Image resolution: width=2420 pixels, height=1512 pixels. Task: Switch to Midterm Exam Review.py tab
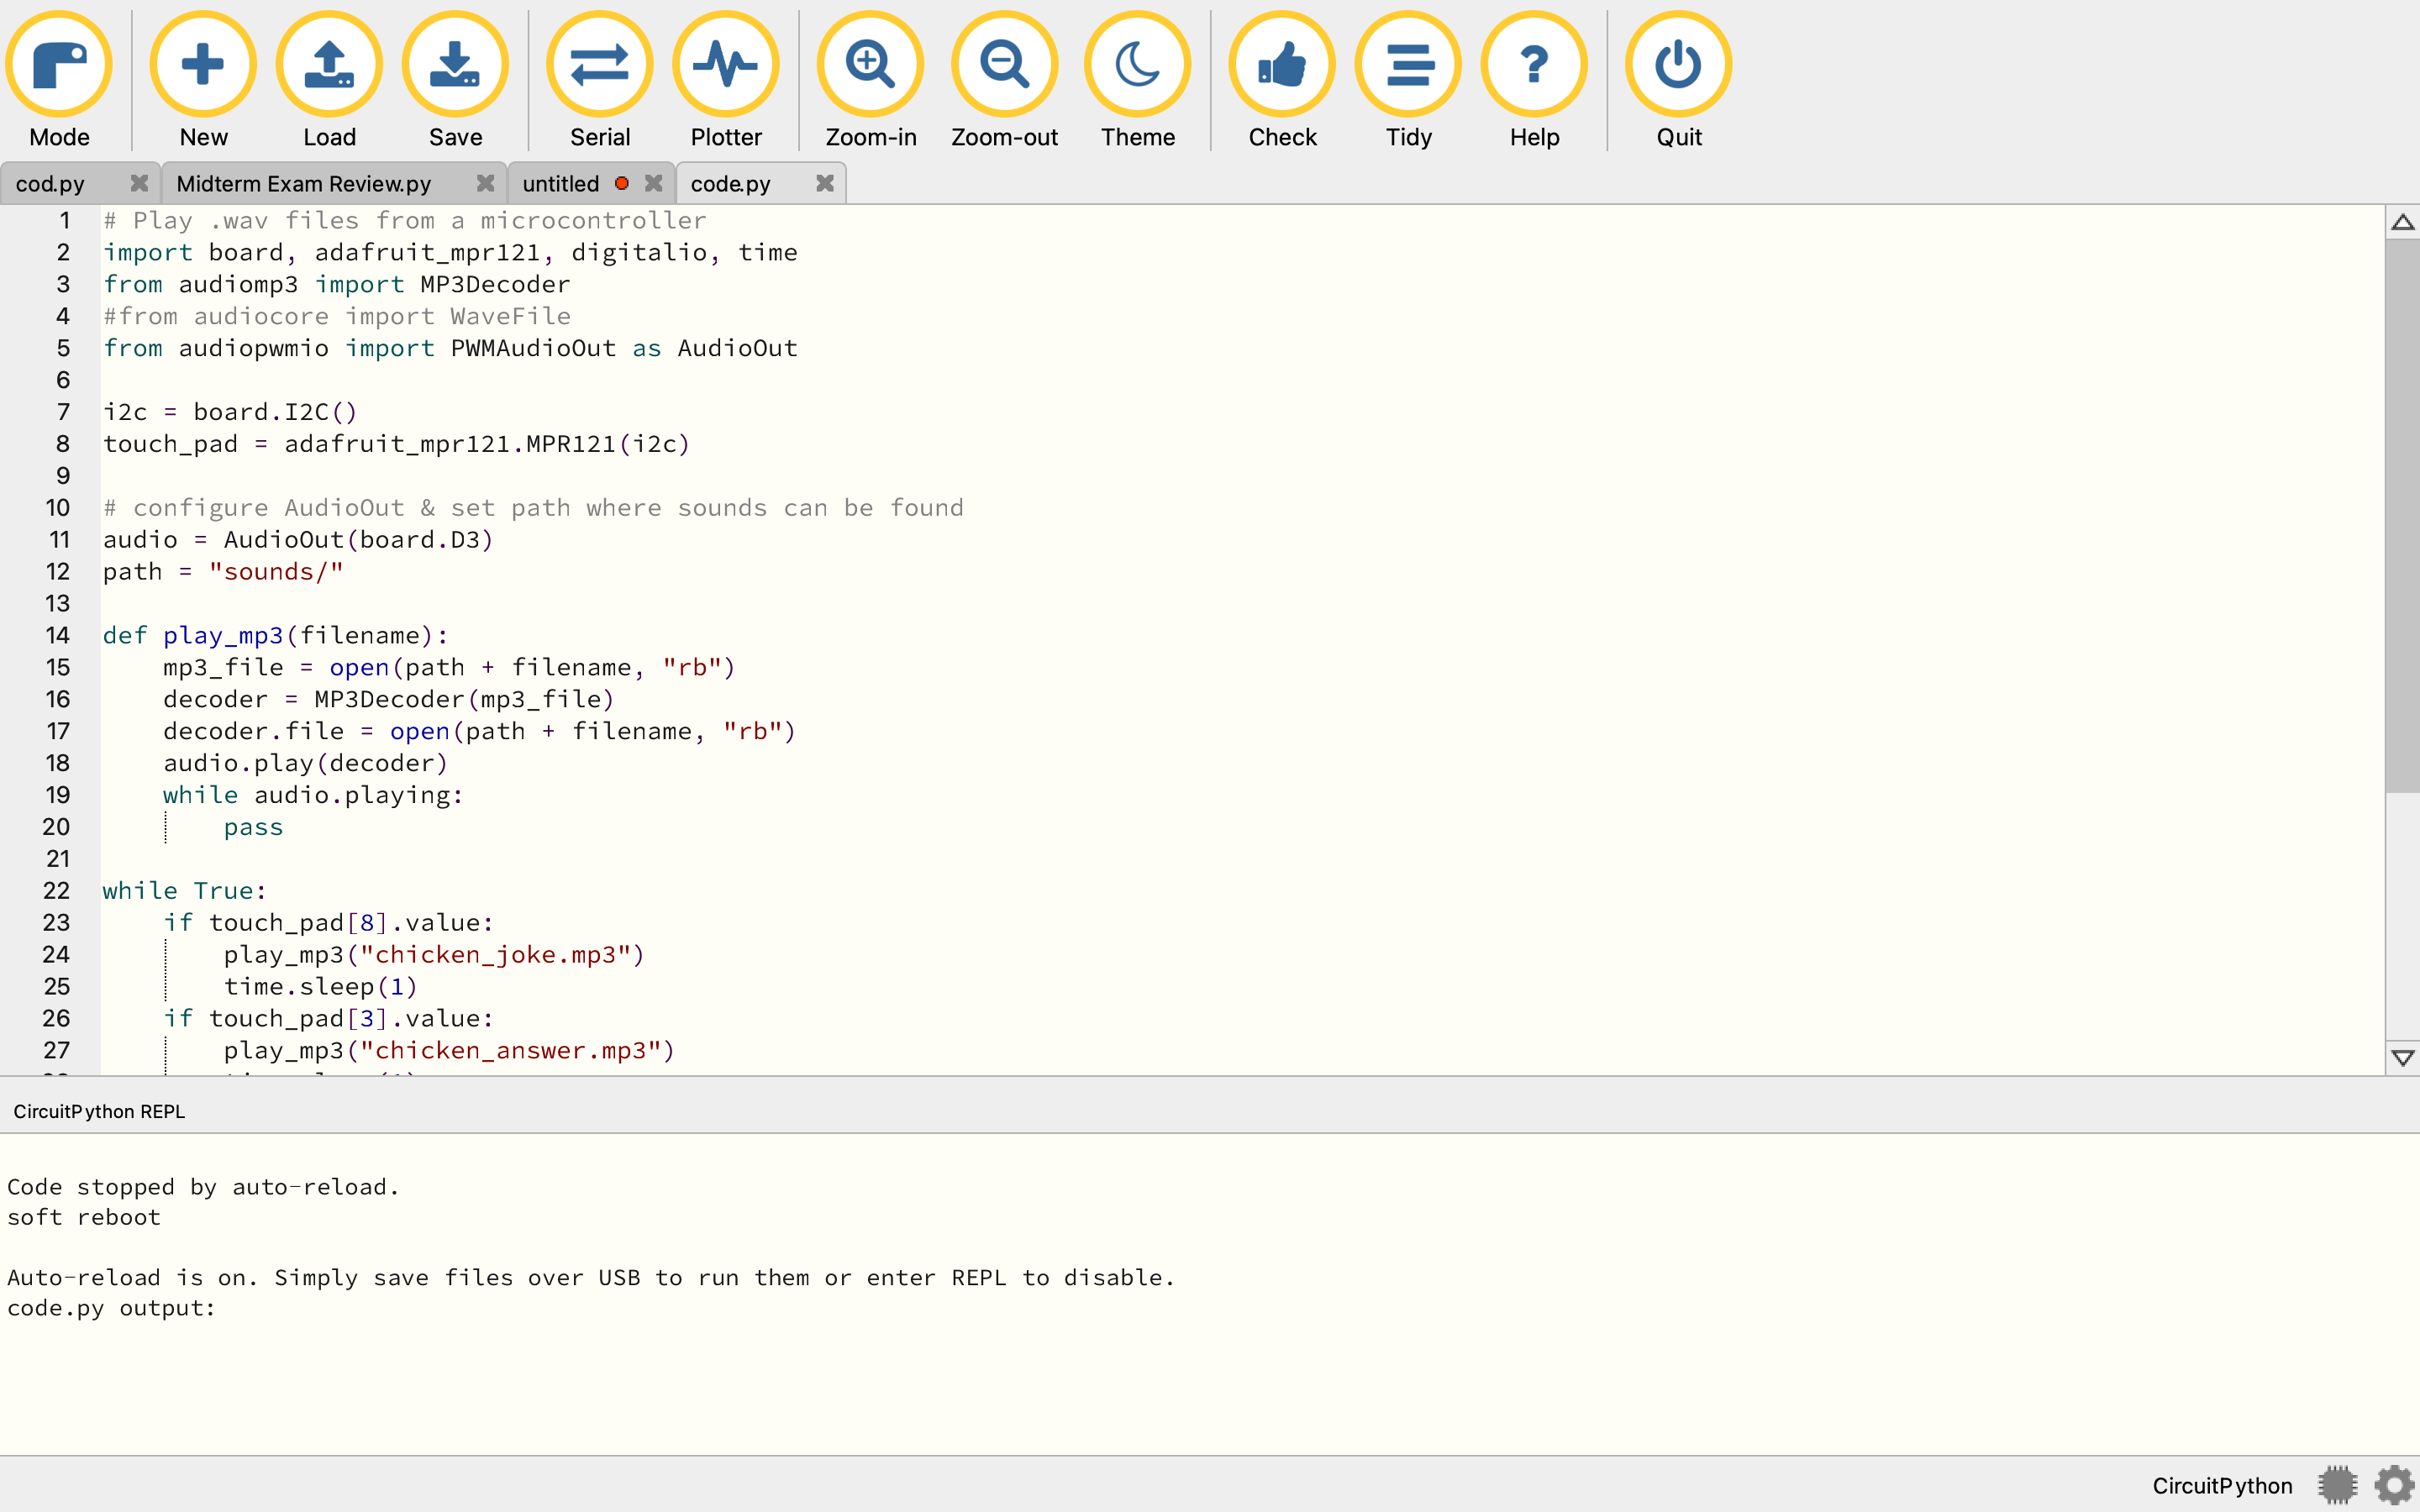point(303,184)
